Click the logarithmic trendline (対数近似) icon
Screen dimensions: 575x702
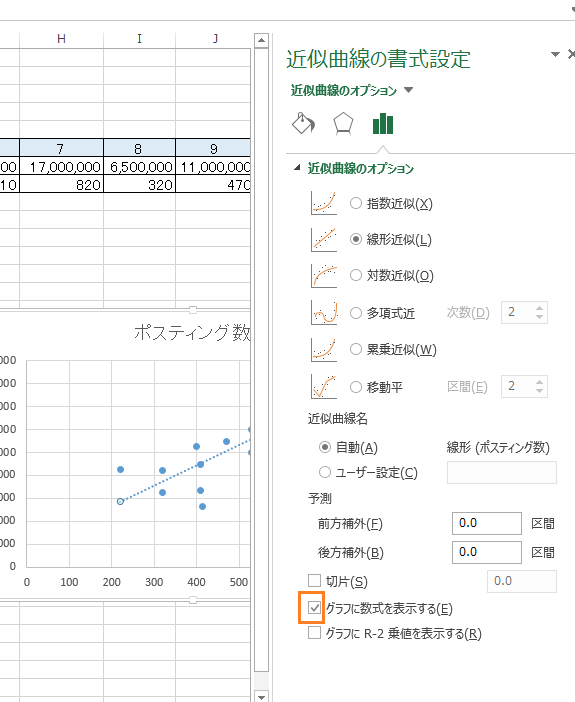pyautogui.click(x=324, y=275)
